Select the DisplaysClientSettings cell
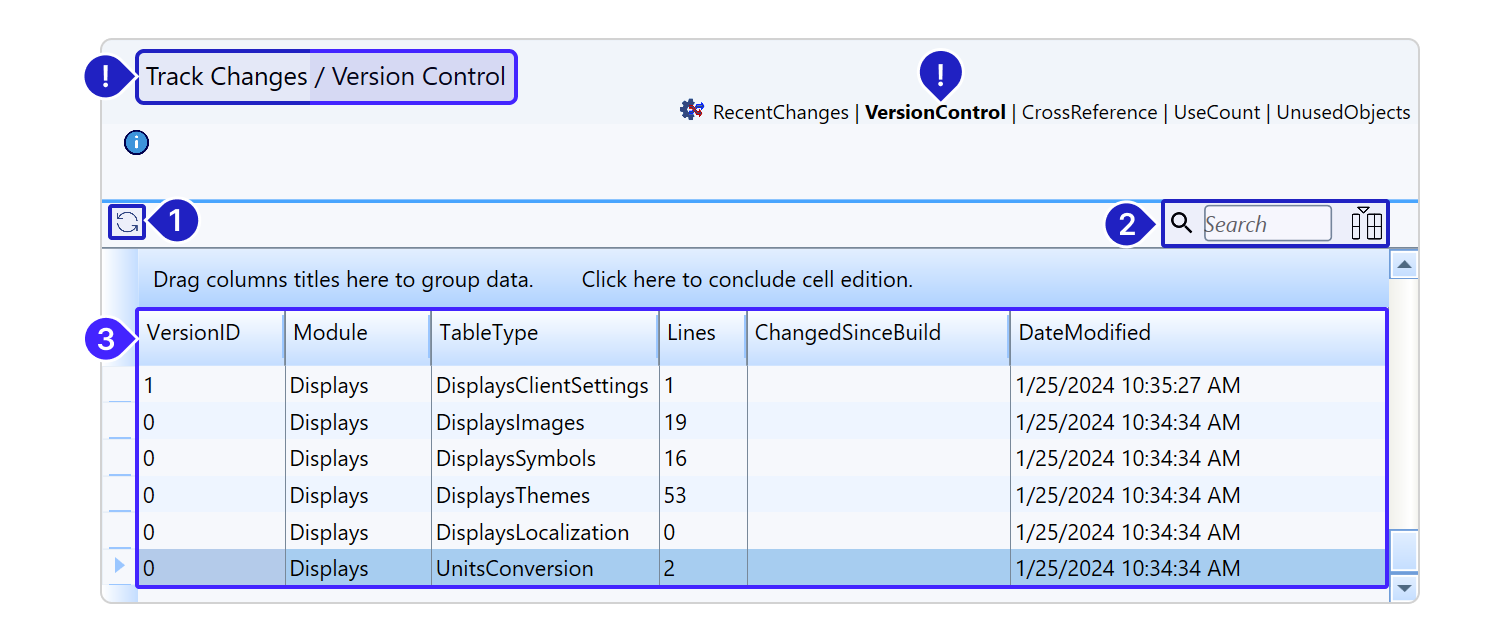1498x642 pixels. 542,386
